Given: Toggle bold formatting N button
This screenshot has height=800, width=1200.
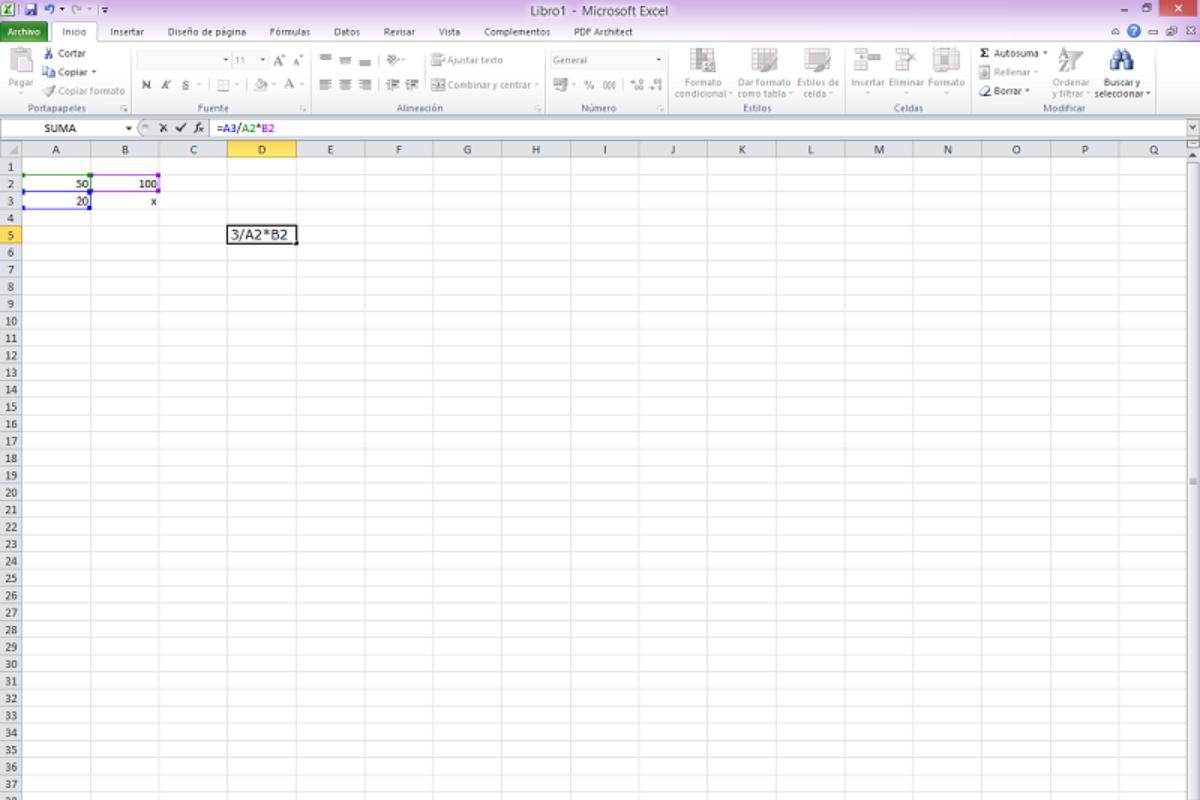Looking at the screenshot, I should [x=147, y=85].
